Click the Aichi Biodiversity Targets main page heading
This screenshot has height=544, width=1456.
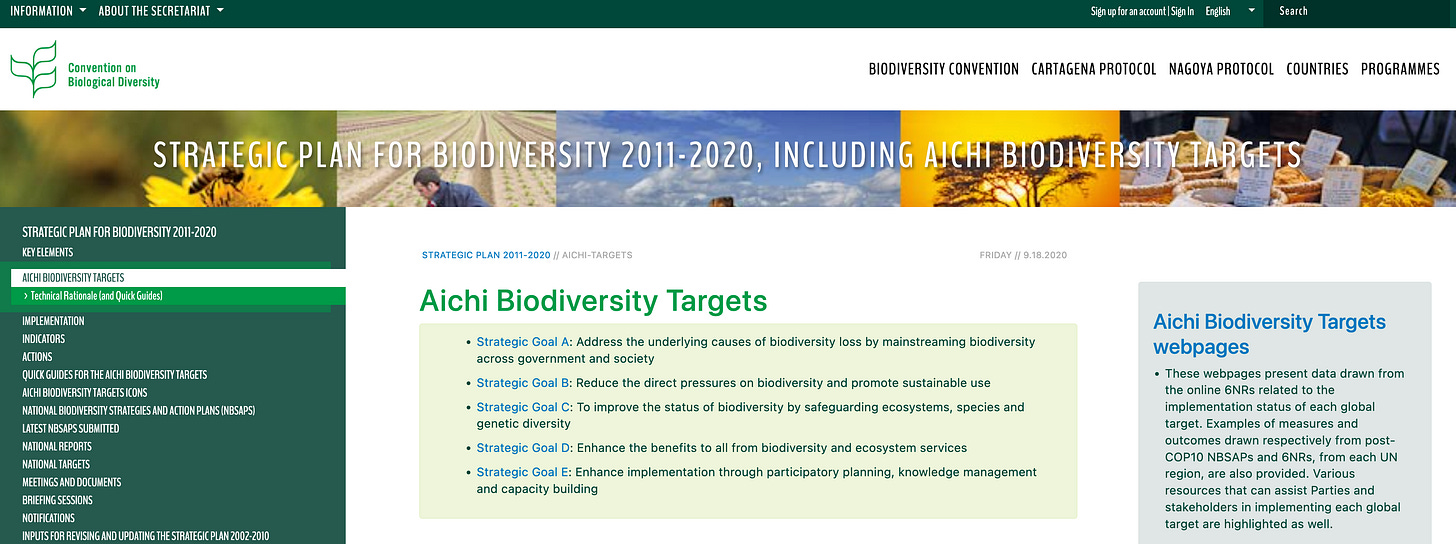[593, 301]
